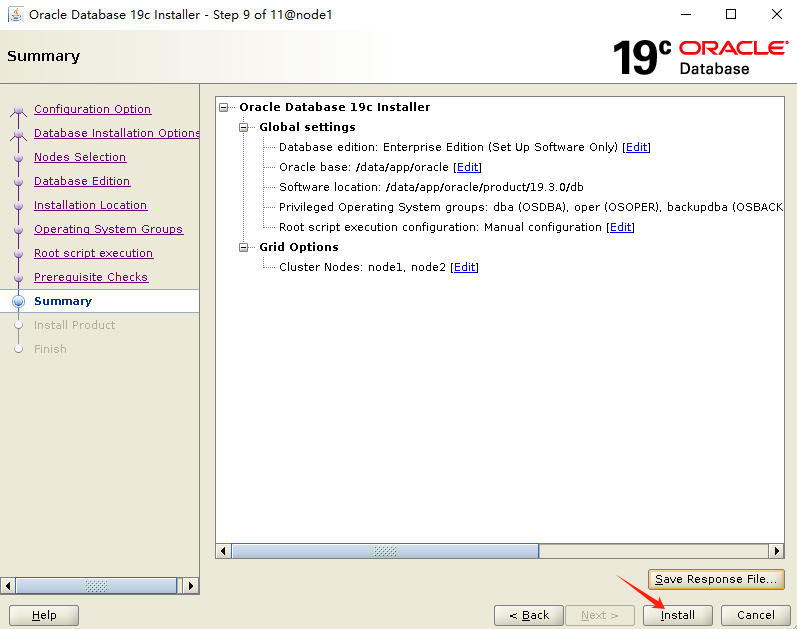
Task: Collapse the Oracle Database 19c Installer node
Action: (224, 107)
